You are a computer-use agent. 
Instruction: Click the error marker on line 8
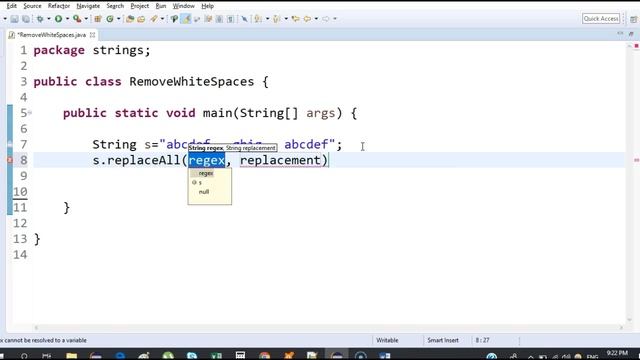pos(10,160)
